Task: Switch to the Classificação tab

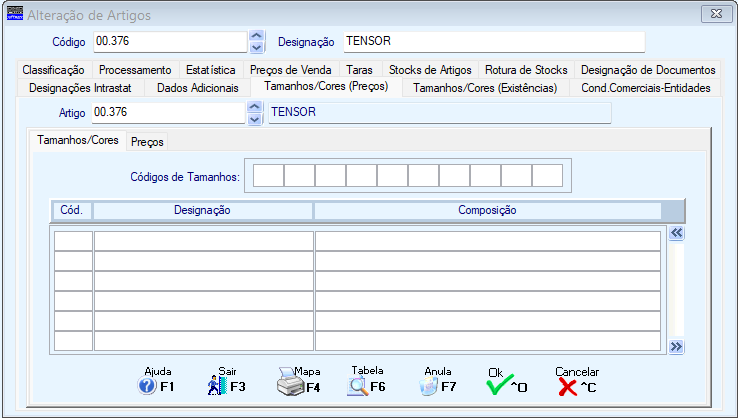Action: 53,70
